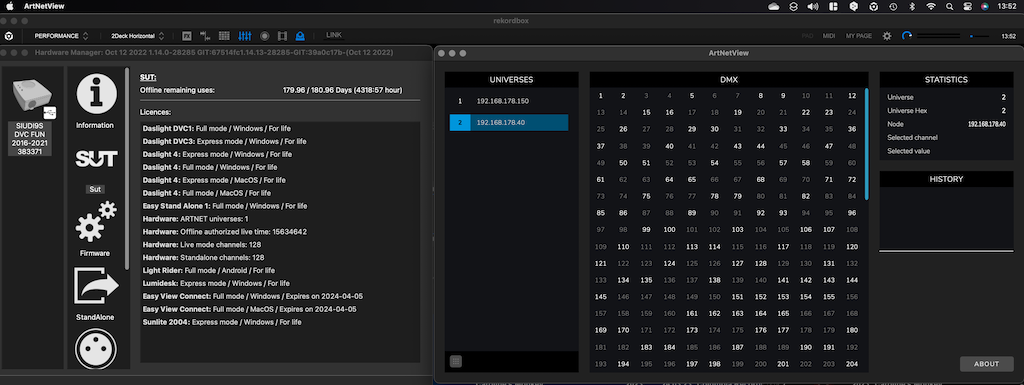The height and width of the screenshot is (385, 1024).
Task: Click the DMX channel grid scrollbar
Action: (x=867, y=144)
